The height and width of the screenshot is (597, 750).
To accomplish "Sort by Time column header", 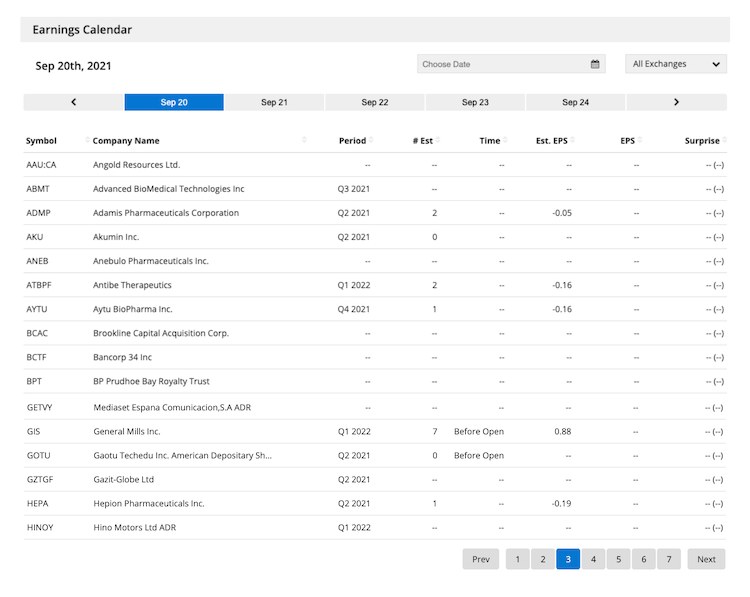I will 489,141.
